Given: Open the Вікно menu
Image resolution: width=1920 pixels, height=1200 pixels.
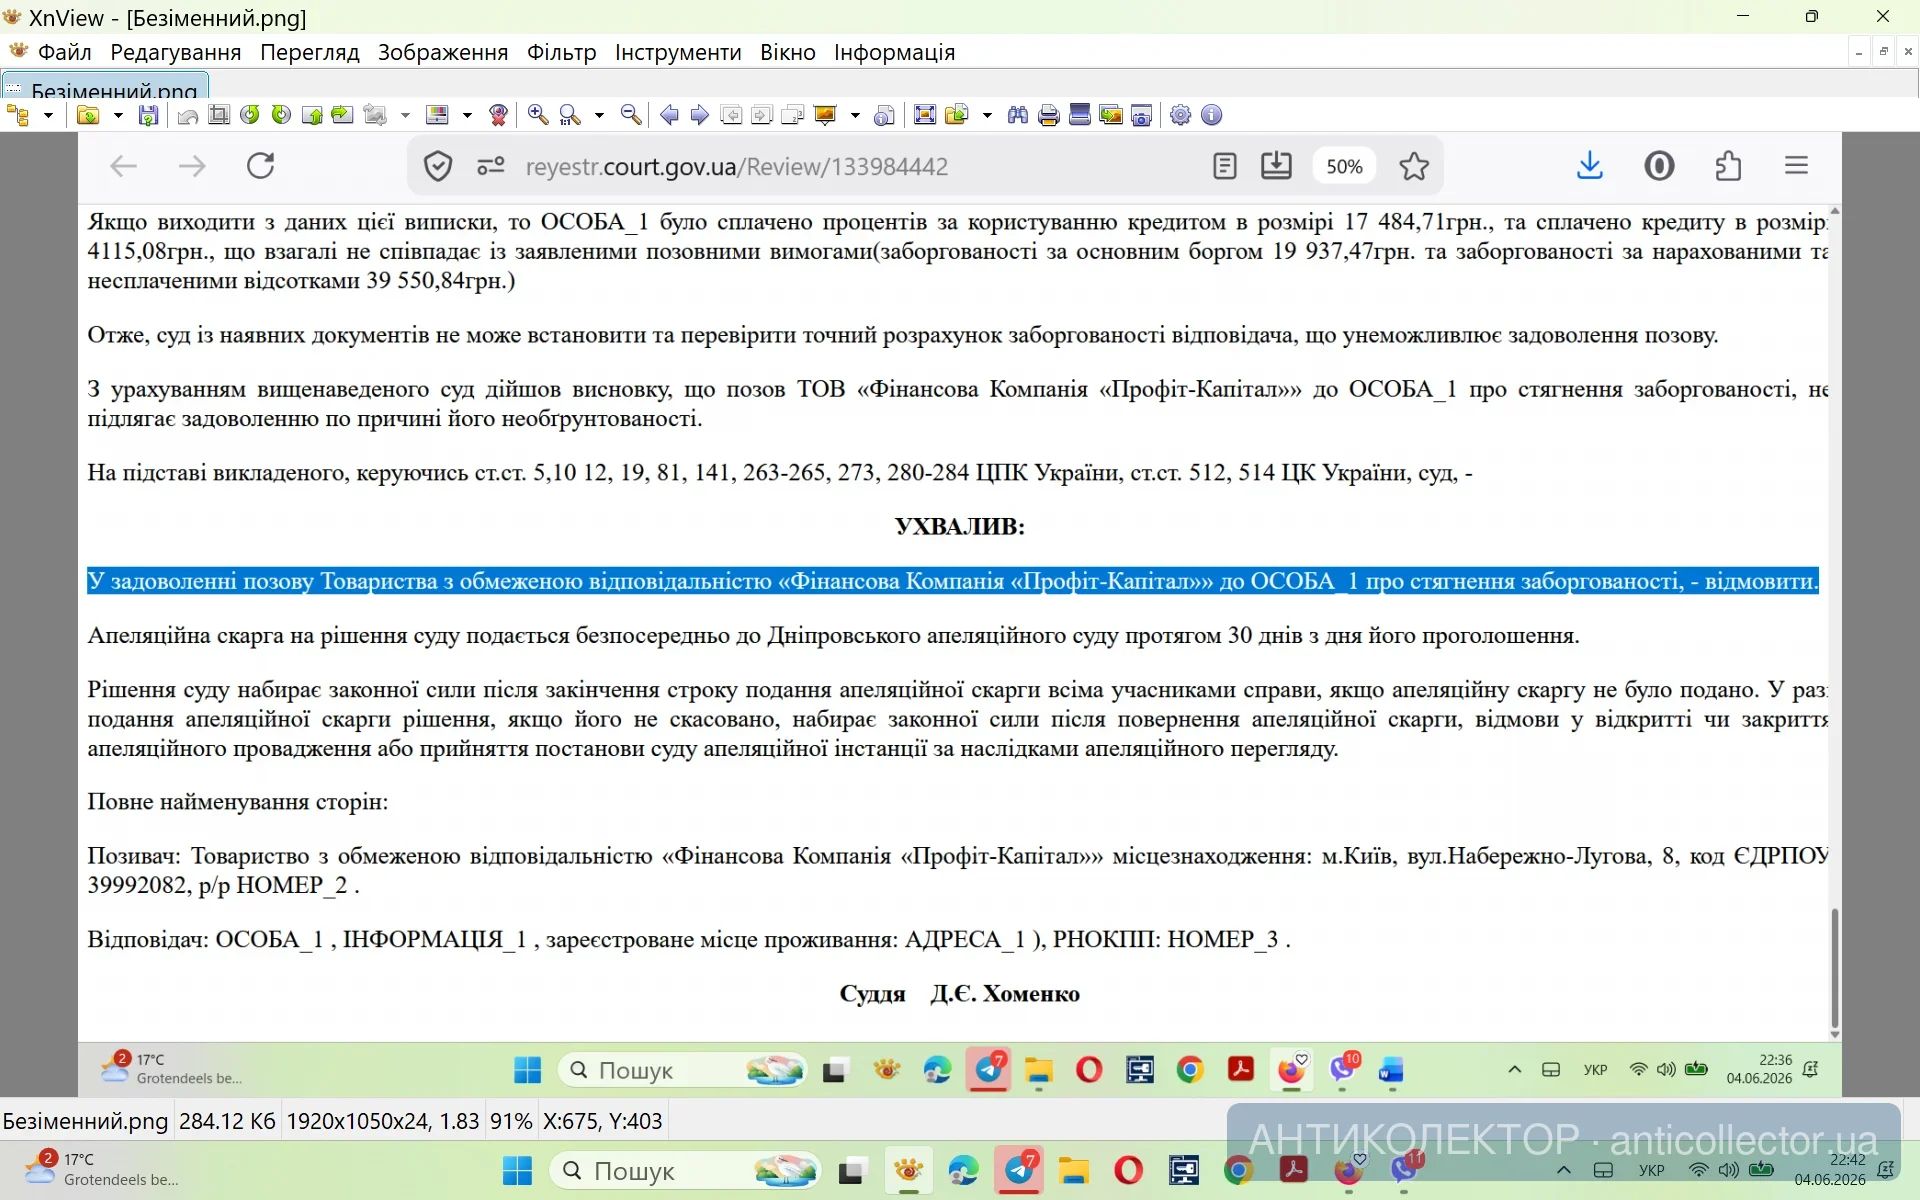Looking at the screenshot, I should [788, 52].
